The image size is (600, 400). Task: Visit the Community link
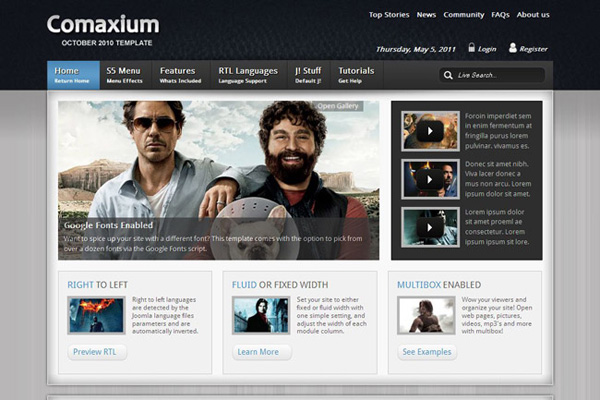click(x=464, y=15)
